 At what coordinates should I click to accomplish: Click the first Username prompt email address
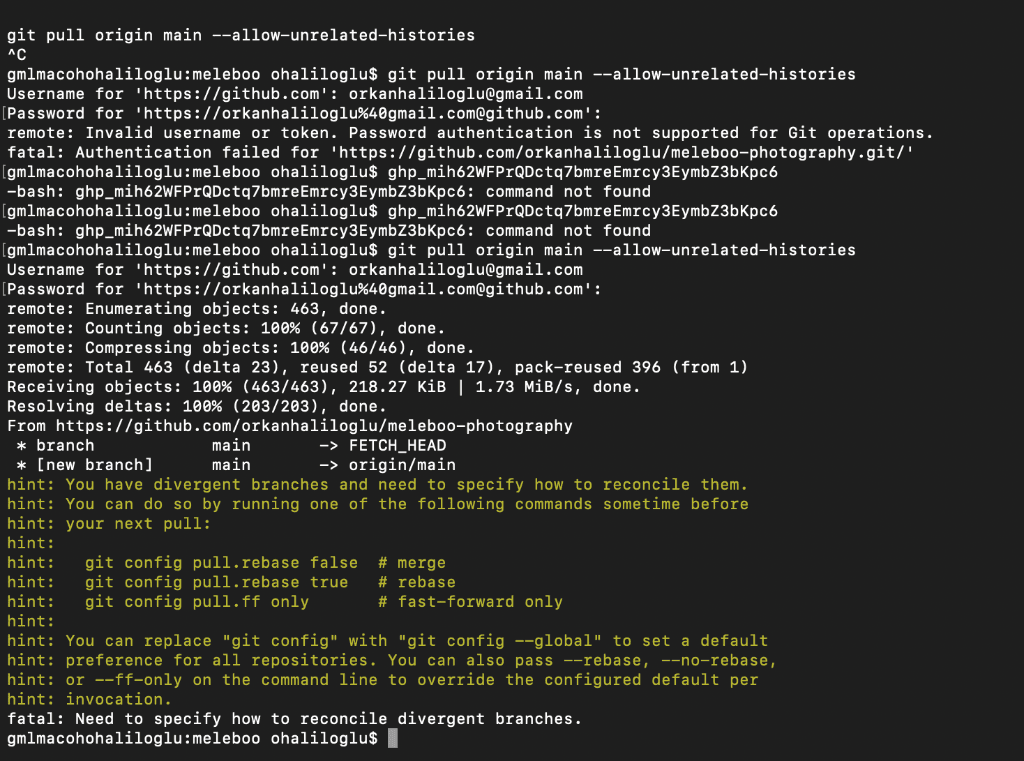[466, 94]
